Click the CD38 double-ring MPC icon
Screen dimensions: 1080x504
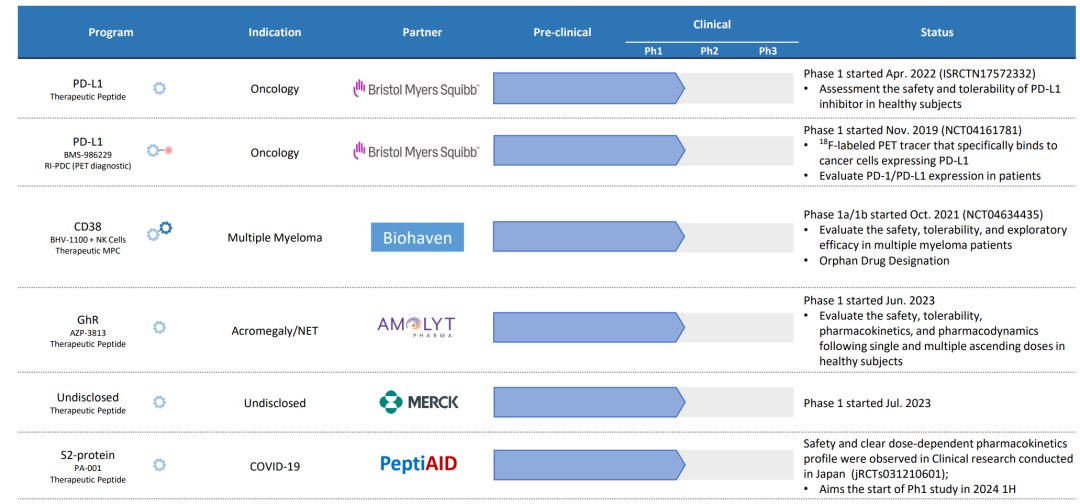tap(160, 231)
